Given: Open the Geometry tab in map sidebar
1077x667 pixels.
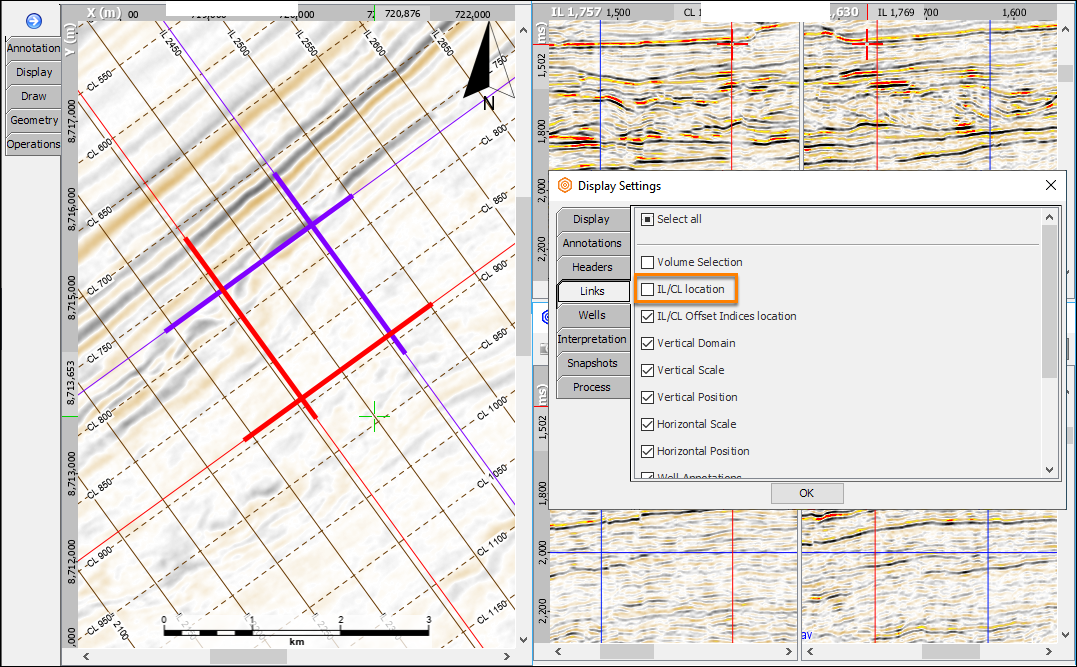Looking at the screenshot, I should point(33,120).
